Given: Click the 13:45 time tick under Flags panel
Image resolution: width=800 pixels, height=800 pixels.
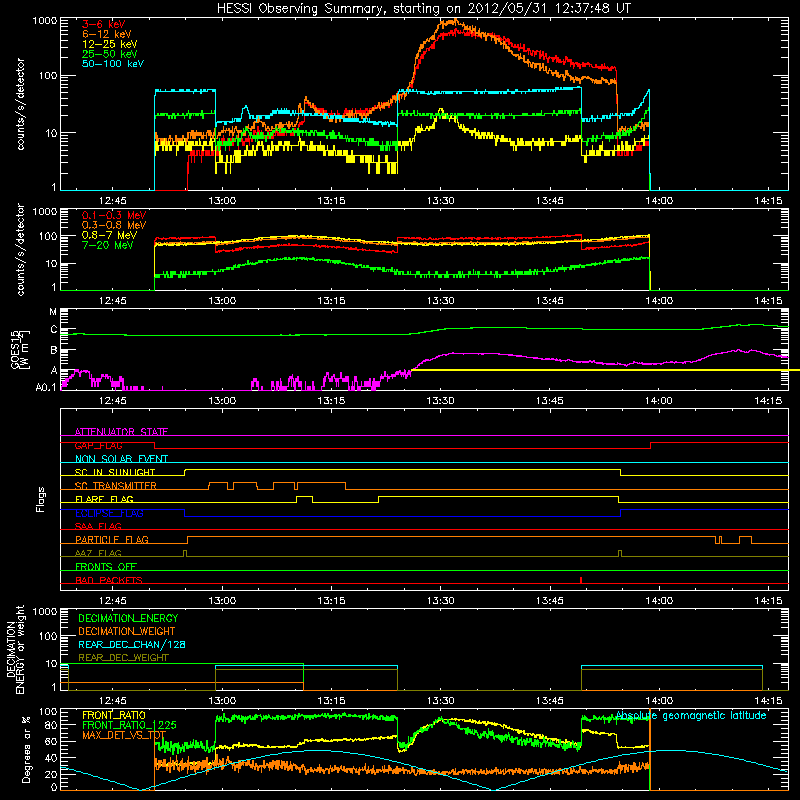Looking at the screenshot, I should point(549,601).
